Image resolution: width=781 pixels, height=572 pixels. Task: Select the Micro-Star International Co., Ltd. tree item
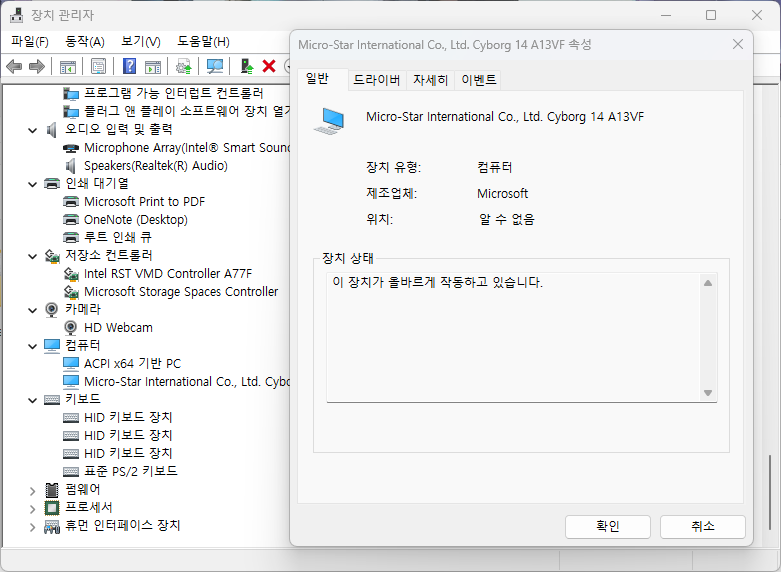click(x=187, y=382)
